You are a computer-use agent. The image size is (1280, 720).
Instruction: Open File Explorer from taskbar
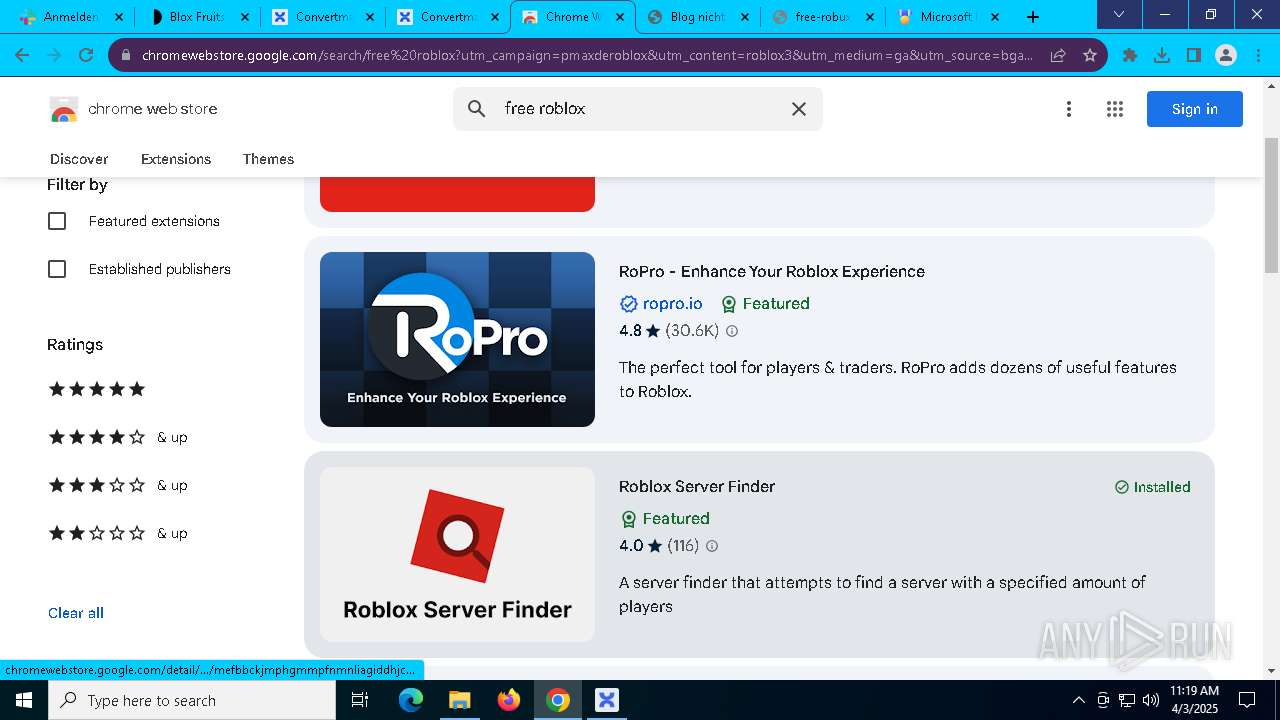click(x=459, y=700)
